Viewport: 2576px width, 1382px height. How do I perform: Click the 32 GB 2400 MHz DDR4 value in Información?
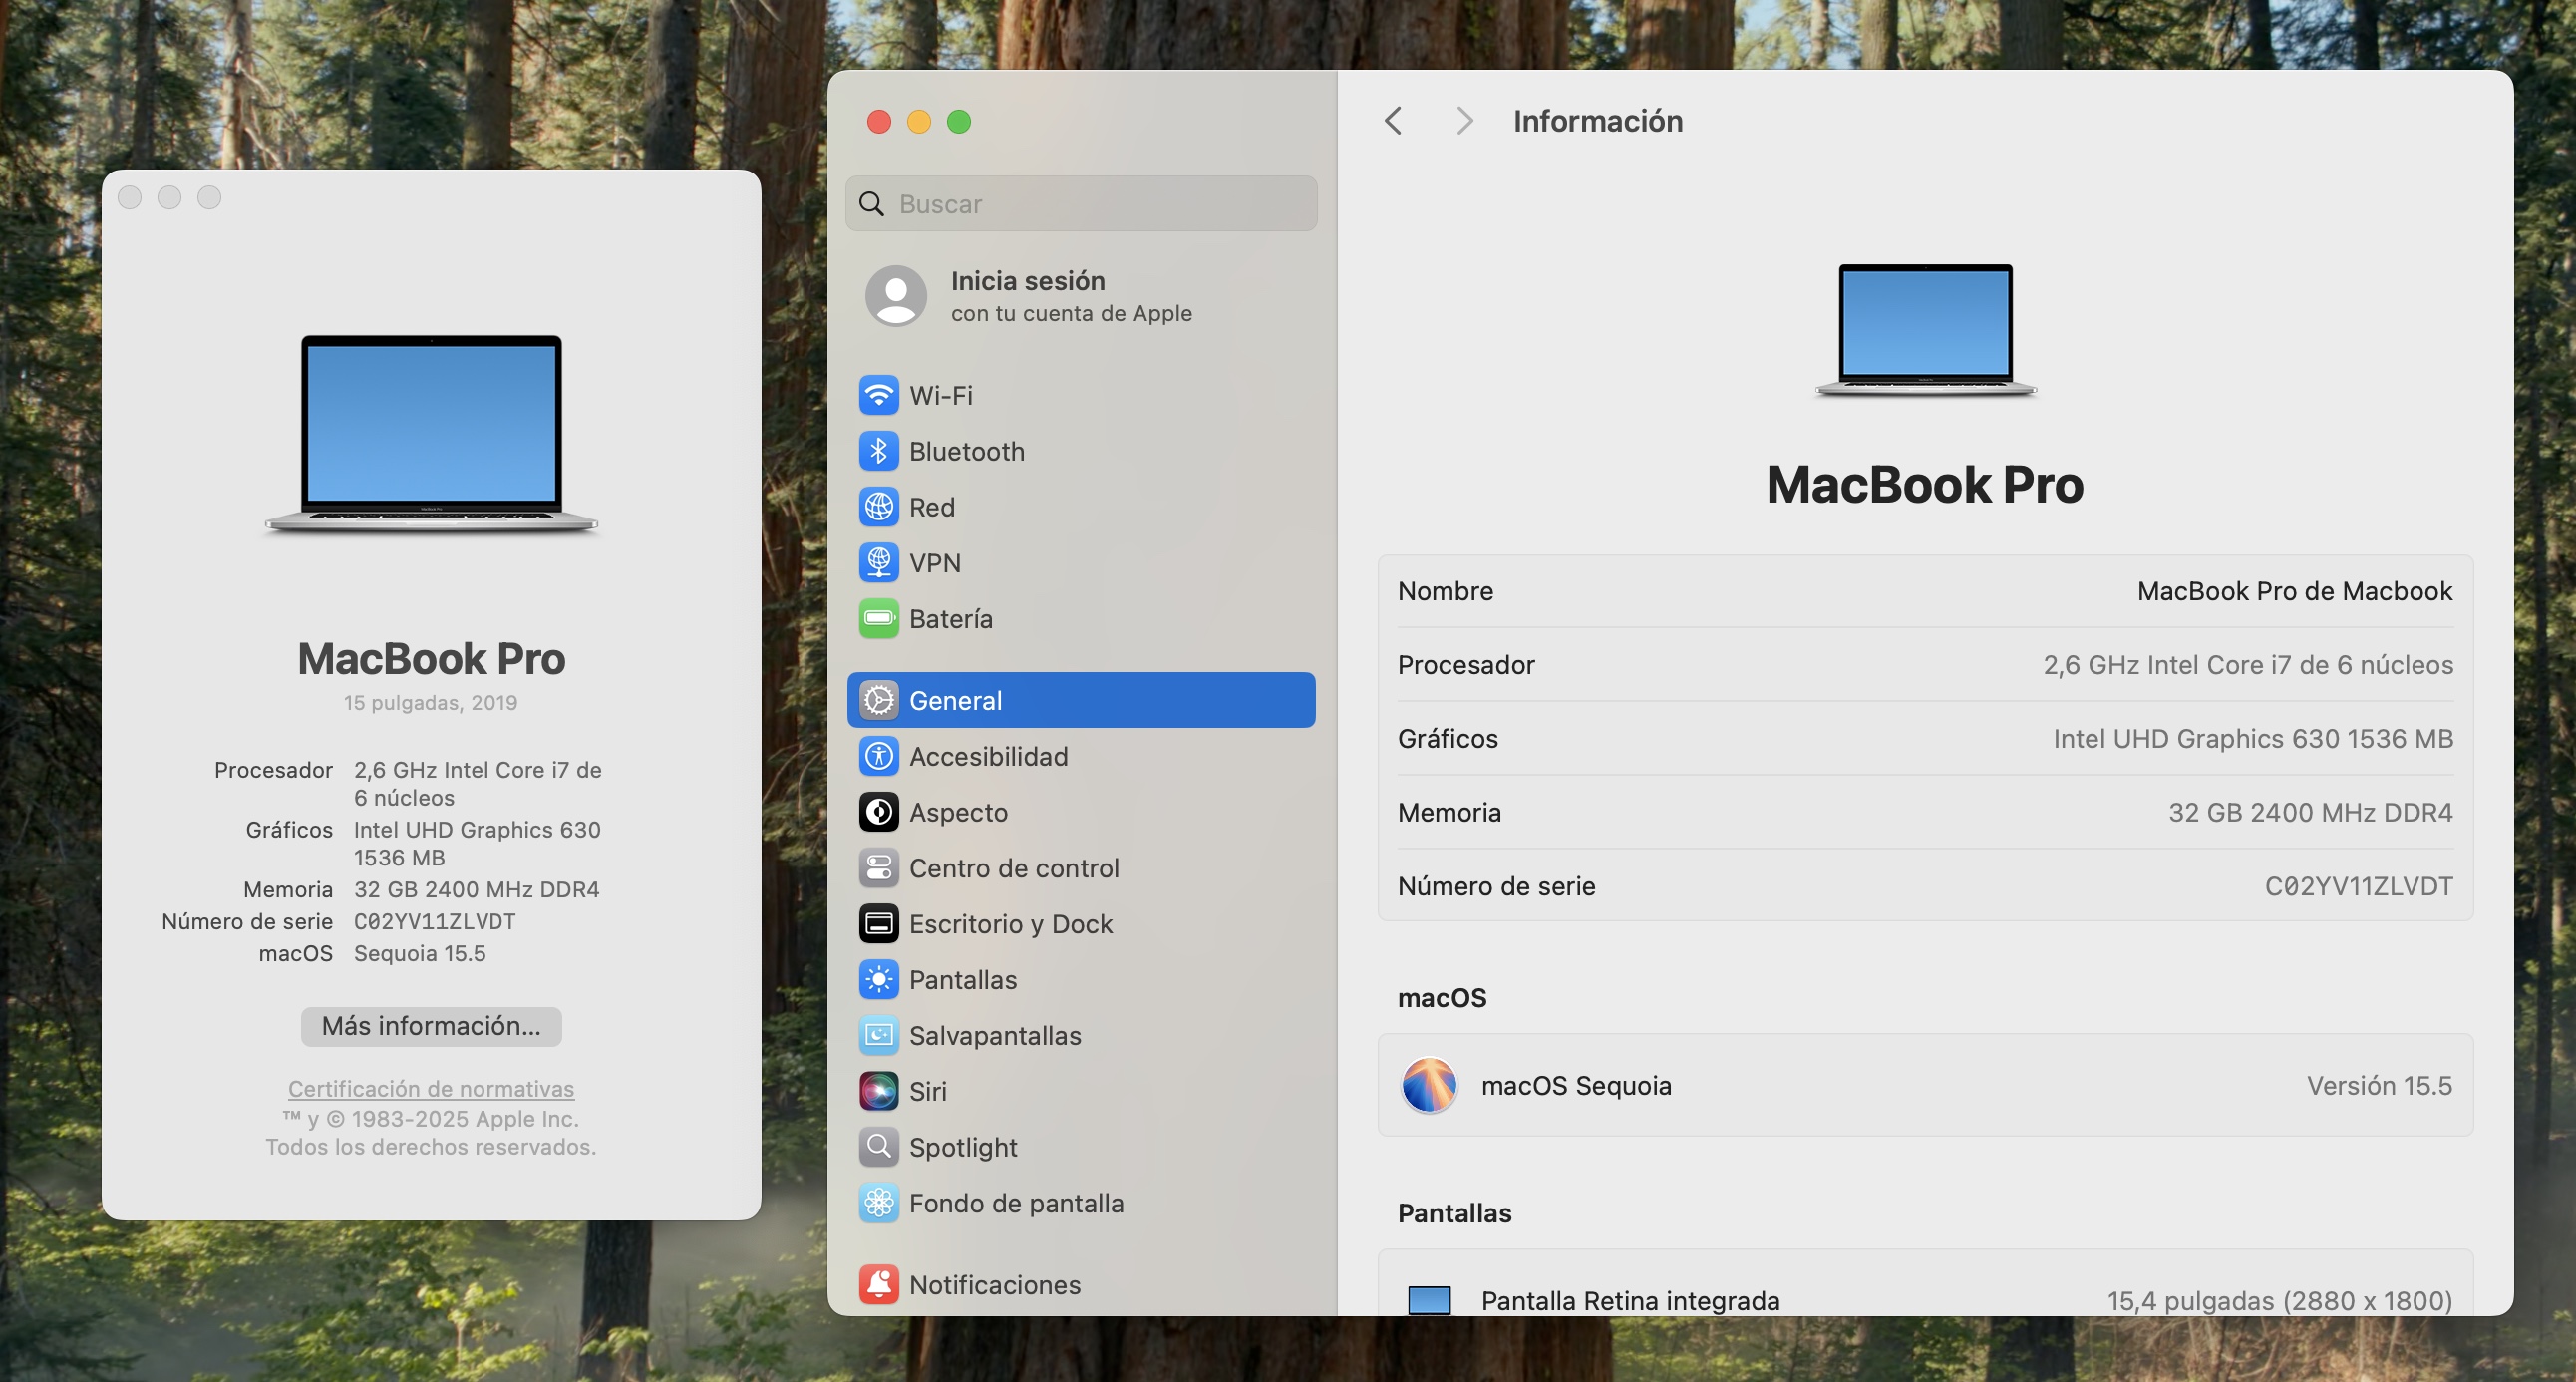pos(2311,812)
